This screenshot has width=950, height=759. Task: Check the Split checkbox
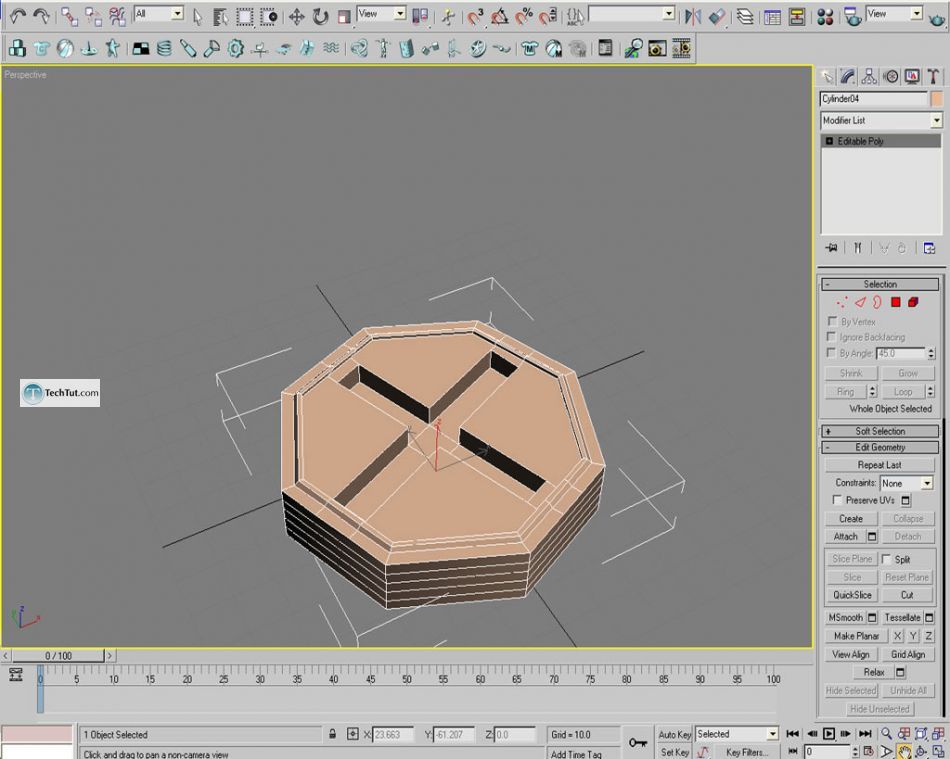(x=886, y=558)
